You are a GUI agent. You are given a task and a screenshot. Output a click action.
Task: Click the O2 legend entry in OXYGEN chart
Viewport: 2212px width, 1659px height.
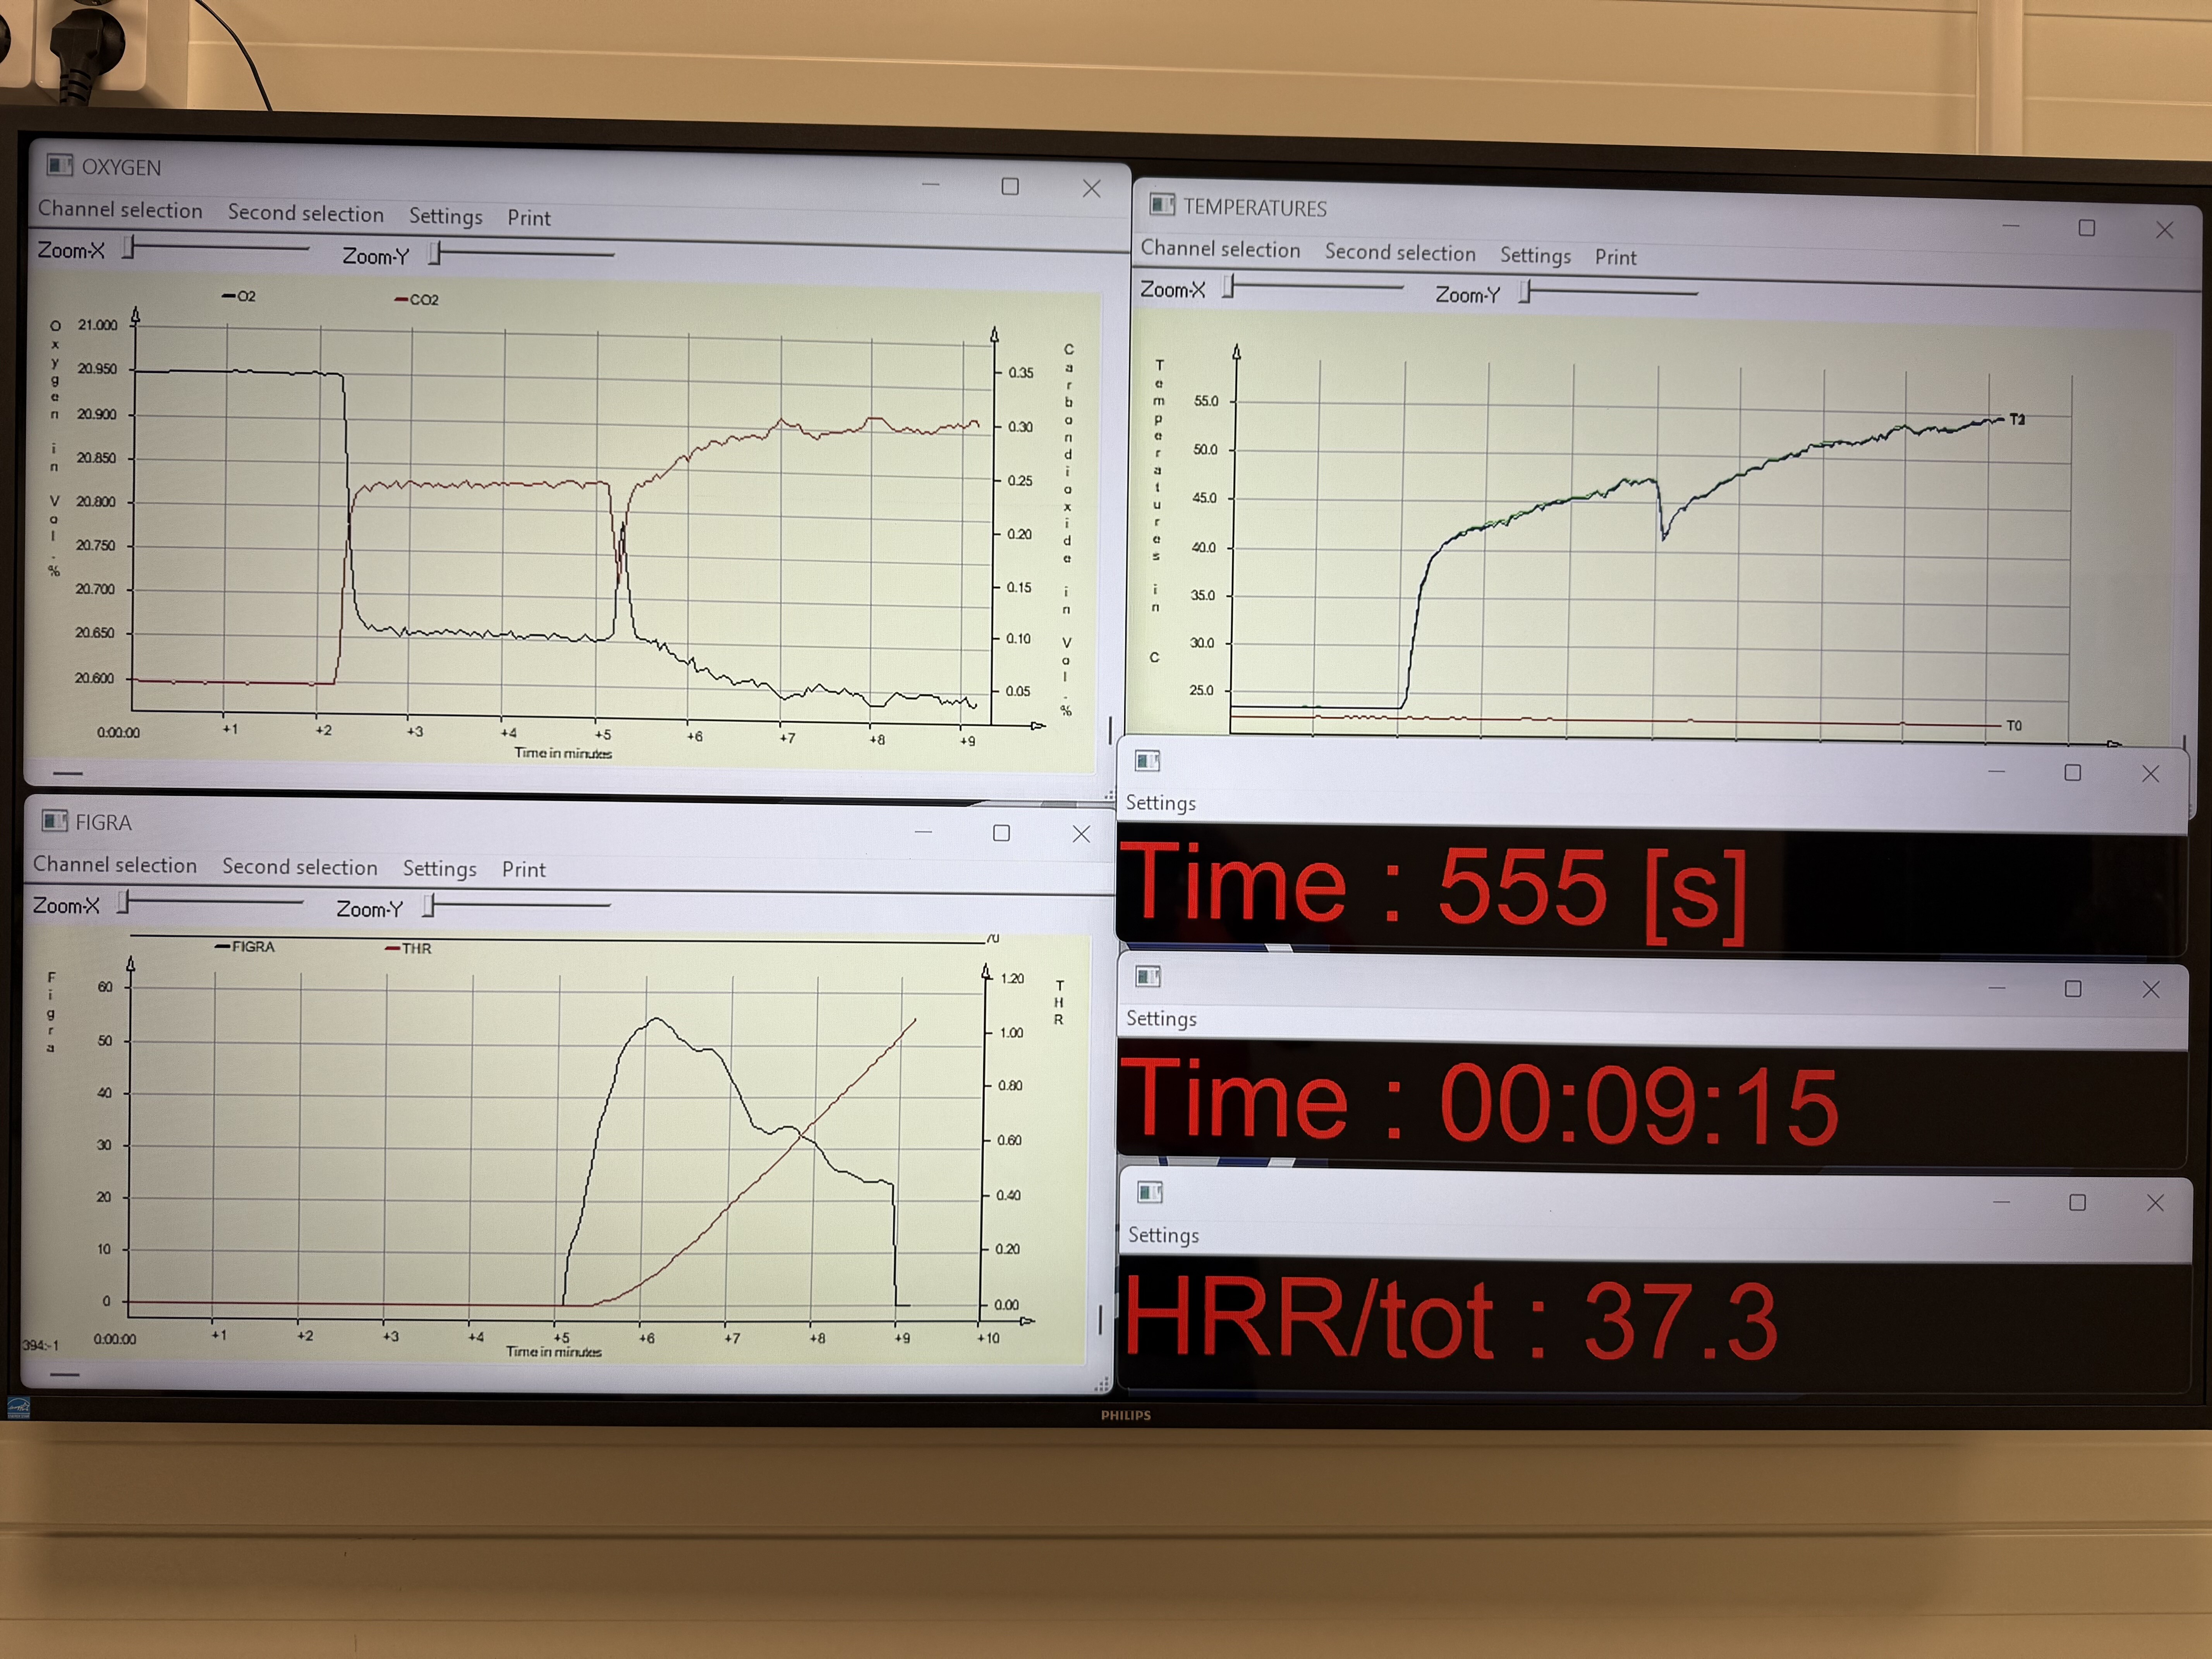239,296
